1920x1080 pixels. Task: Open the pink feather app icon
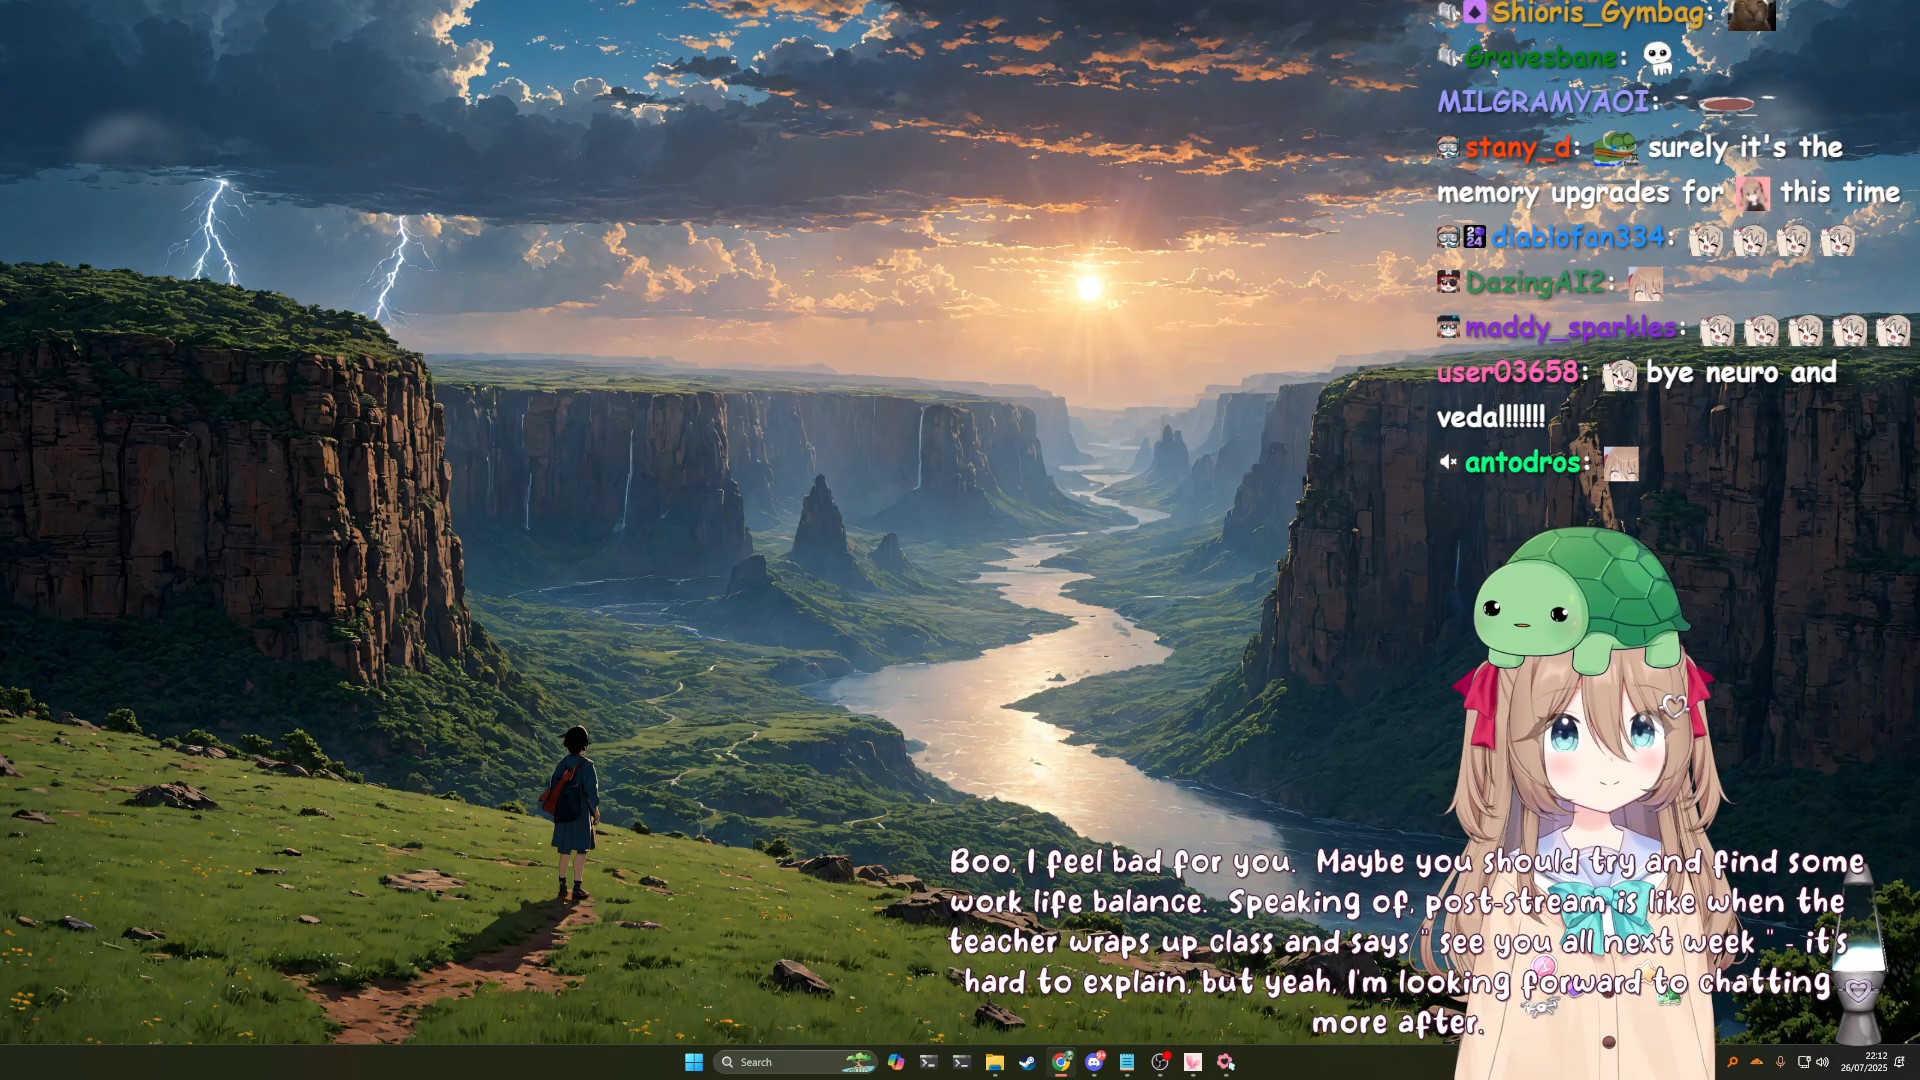(1193, 1062)
